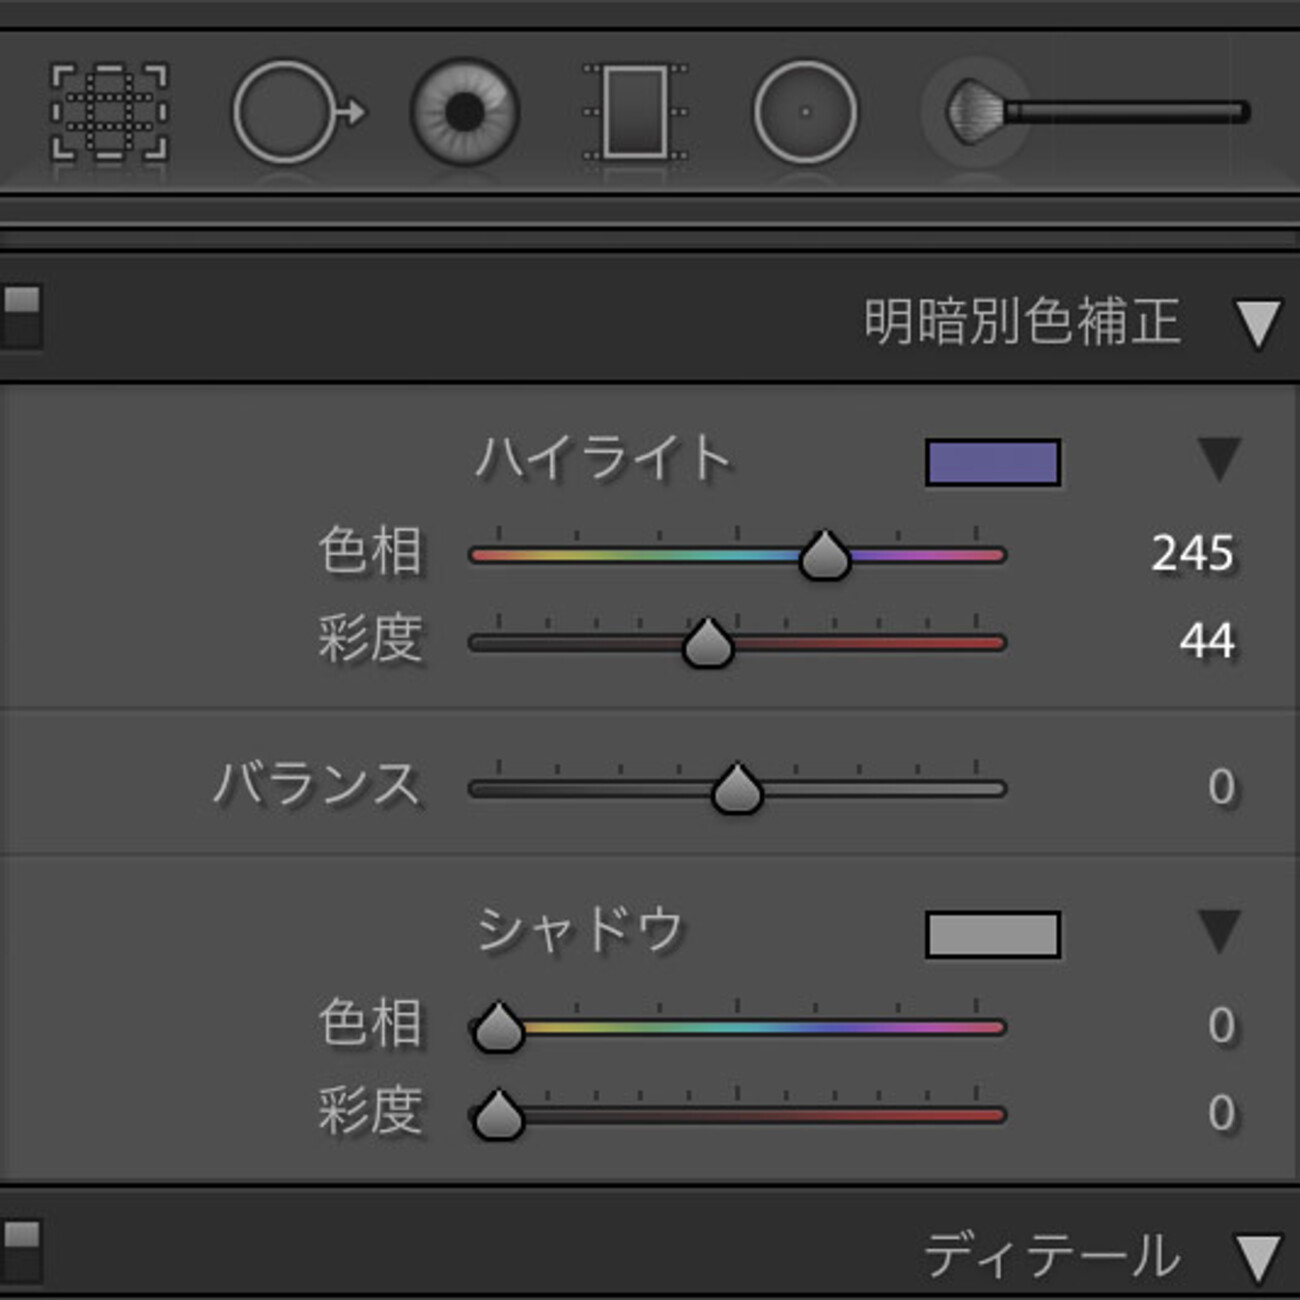The width and height of the screenshot is (1300, 1300).
Task: Toggle the ディテール panel on/off switch
Action: (x=22, y=1250)
